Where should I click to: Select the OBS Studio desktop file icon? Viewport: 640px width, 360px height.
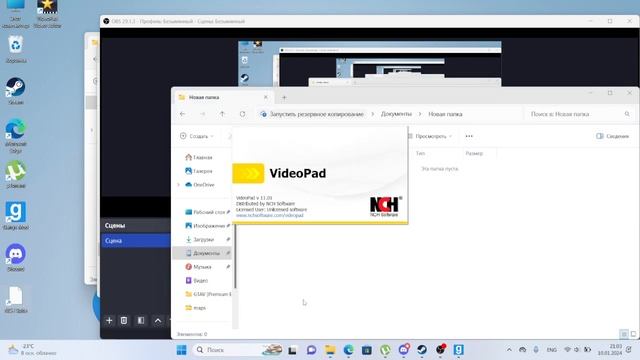(16, 300)
